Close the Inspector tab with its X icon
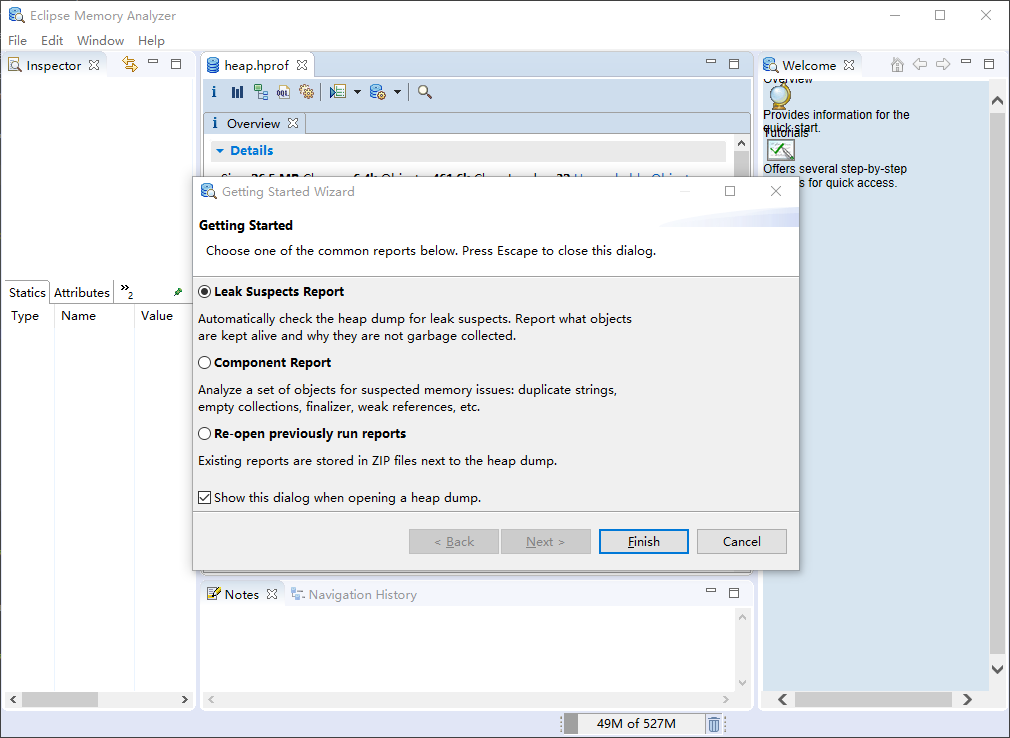1010x738 pixels. 94,65
